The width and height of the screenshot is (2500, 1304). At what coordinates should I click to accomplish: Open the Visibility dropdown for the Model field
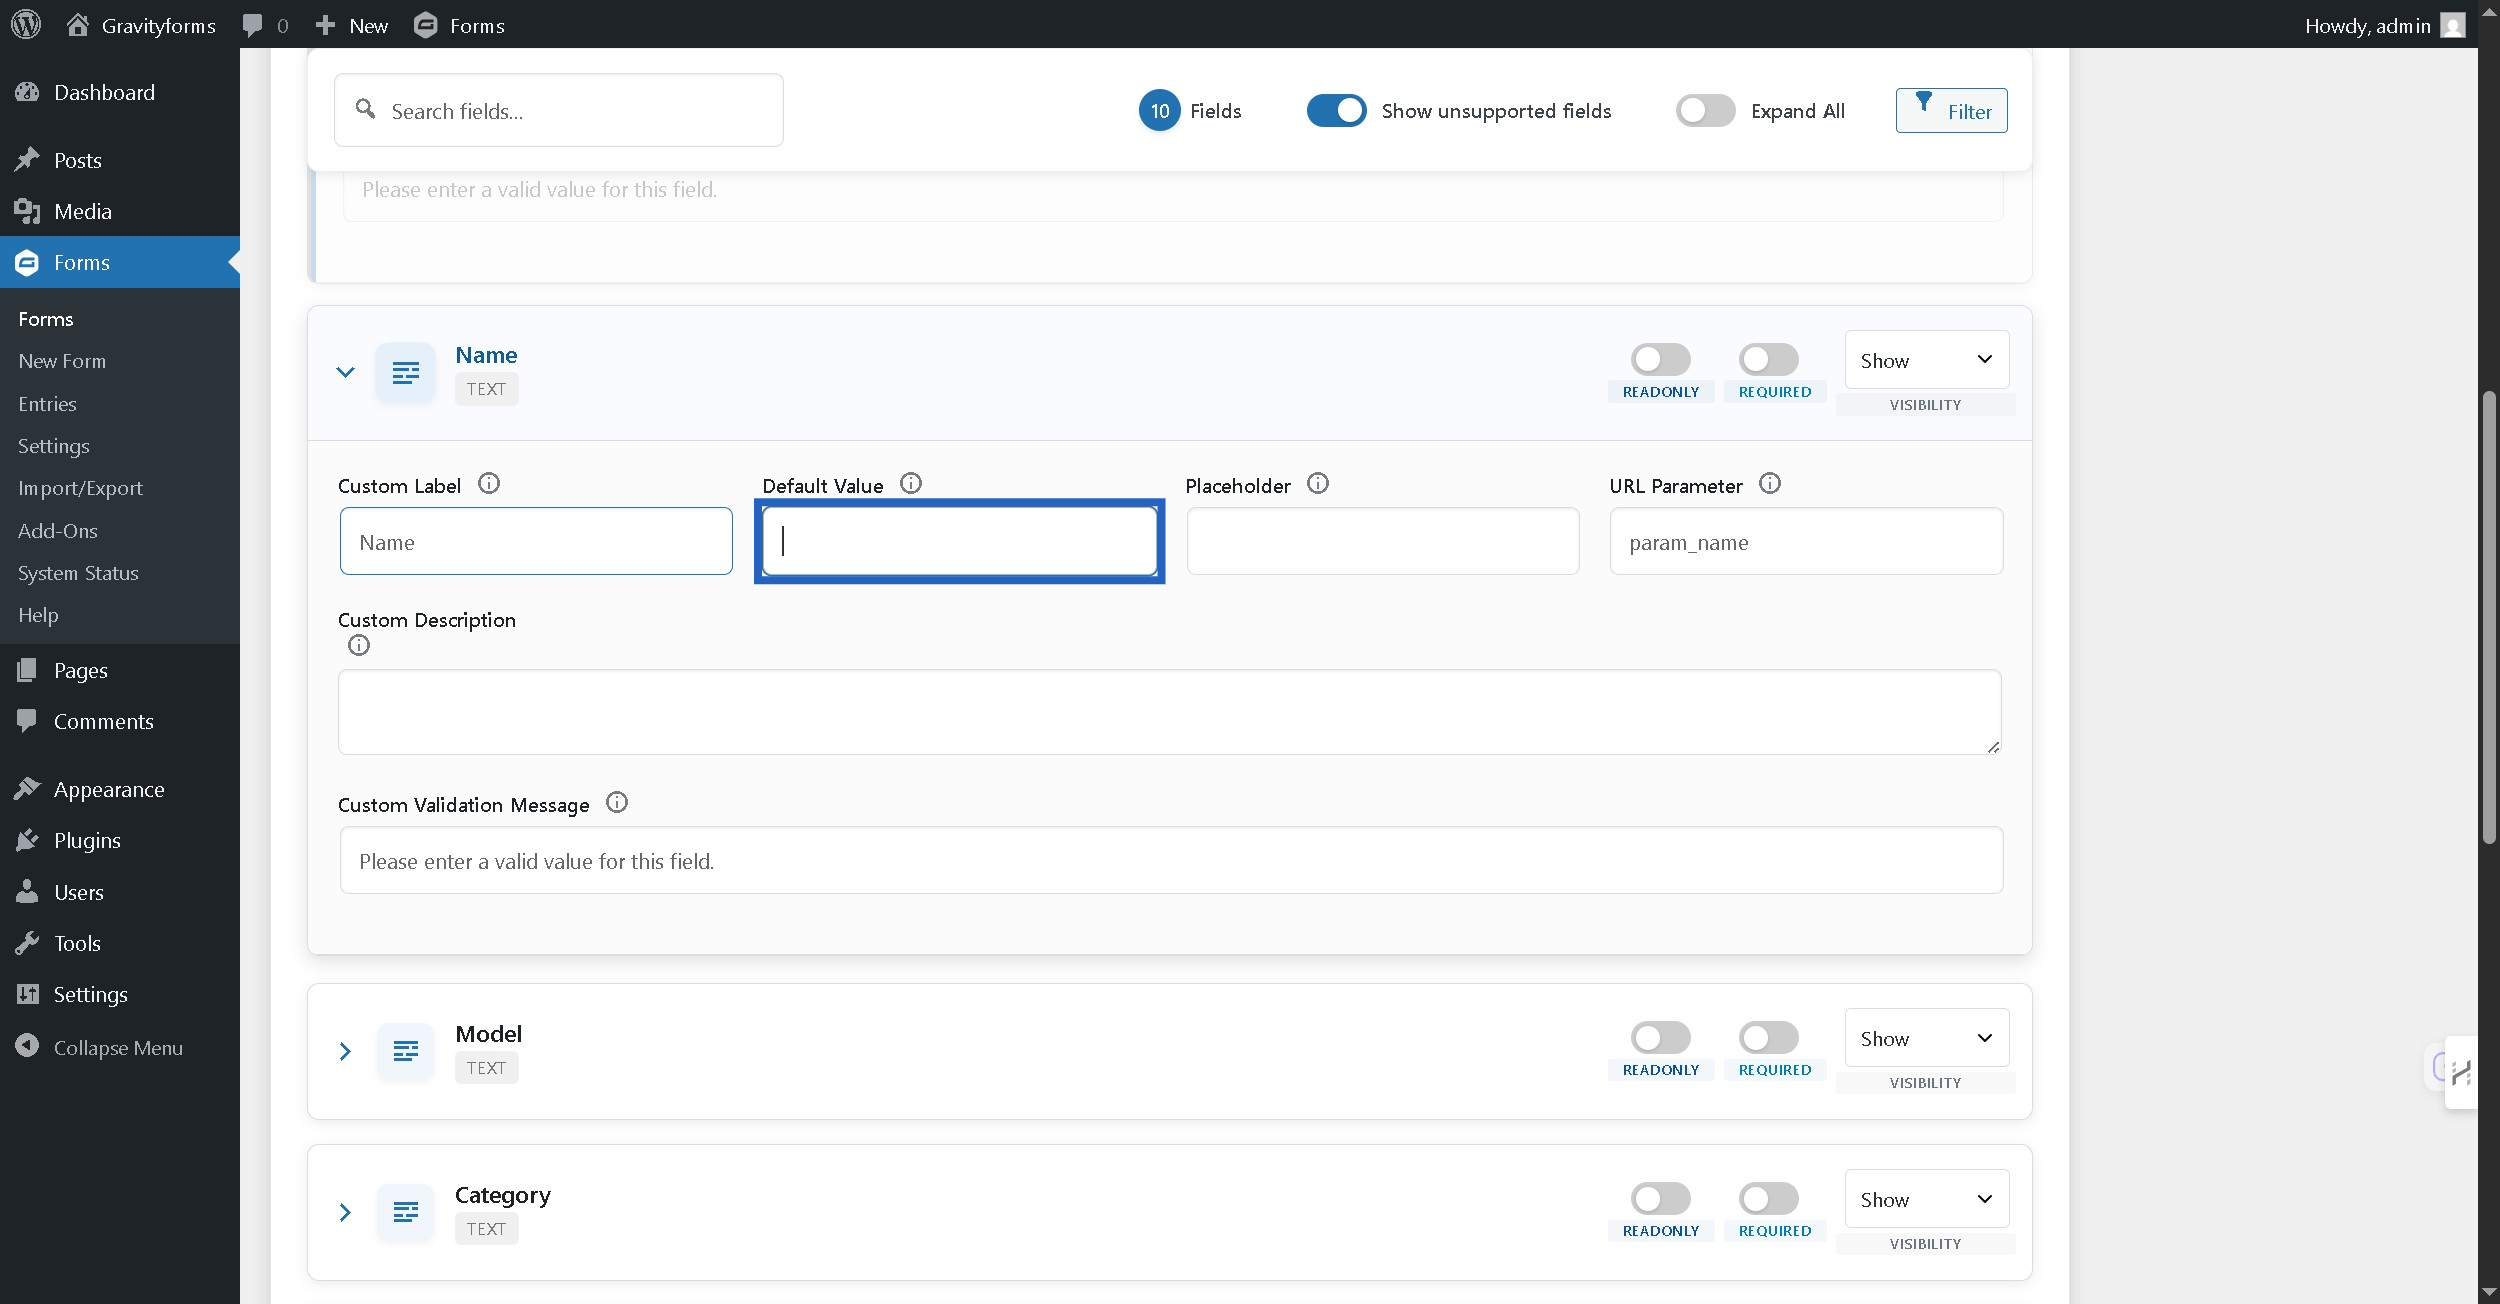click(1926, 1038)
